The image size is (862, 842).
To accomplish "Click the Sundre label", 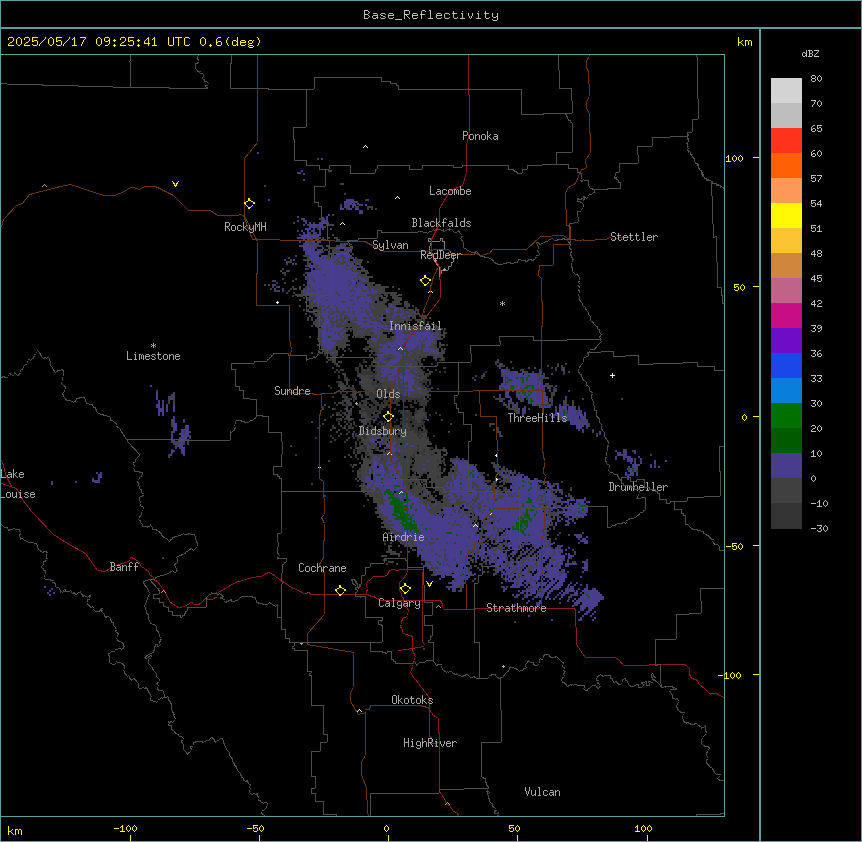I will [x=292, y=391].
